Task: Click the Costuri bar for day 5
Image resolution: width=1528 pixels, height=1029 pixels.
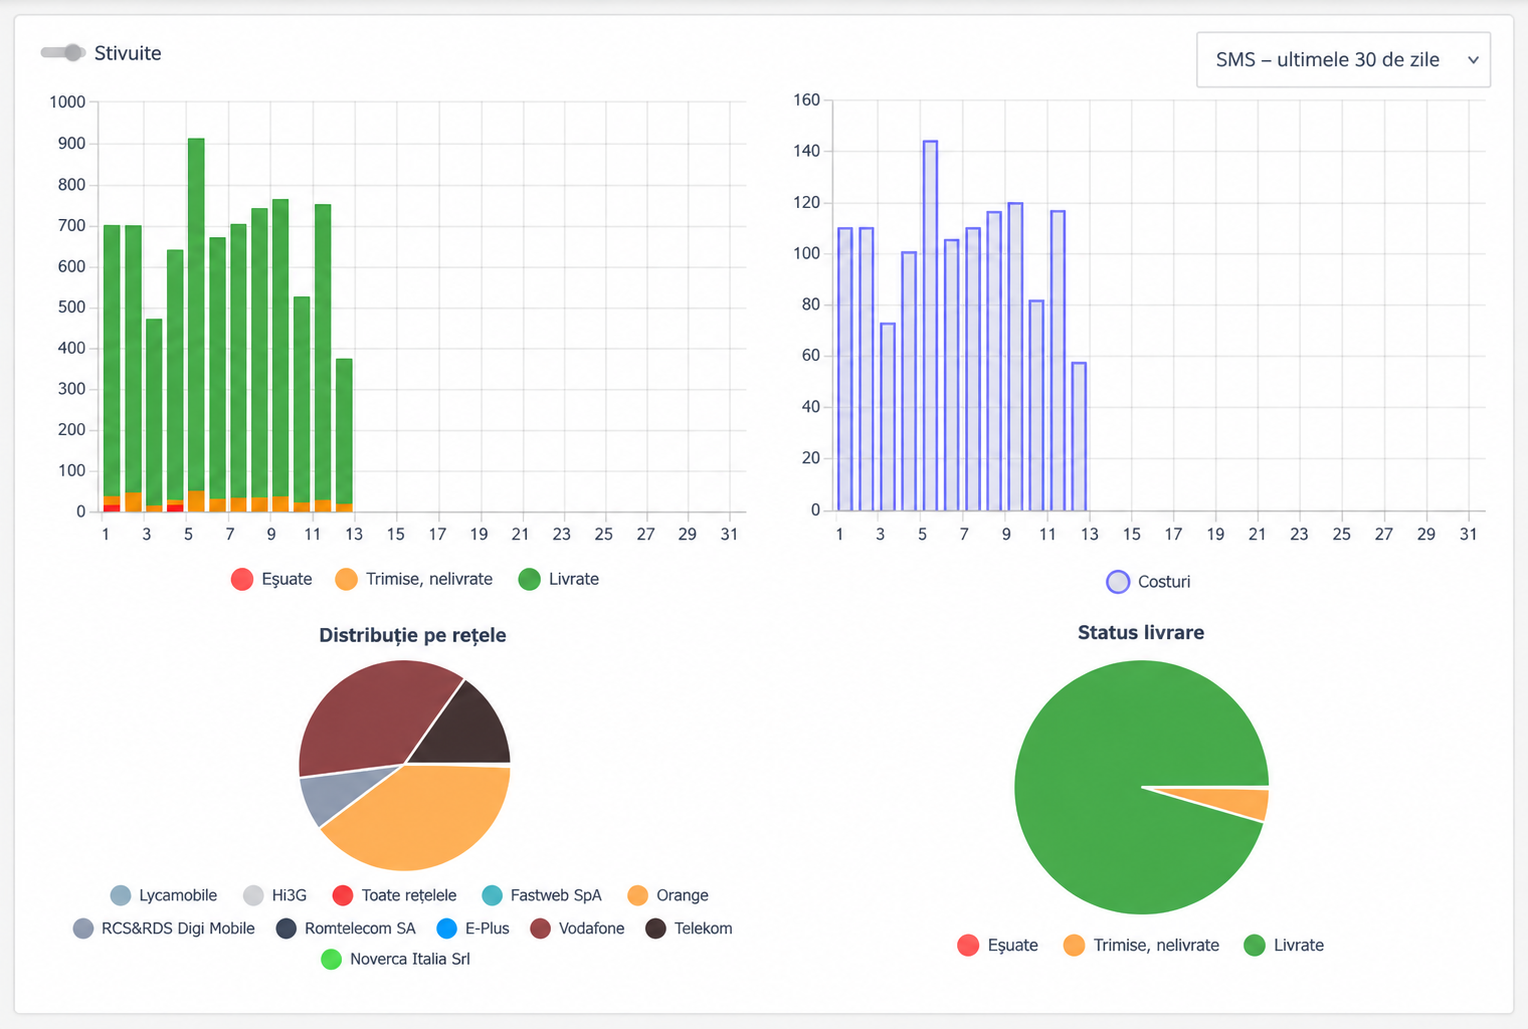Action: tap(930, 326)
